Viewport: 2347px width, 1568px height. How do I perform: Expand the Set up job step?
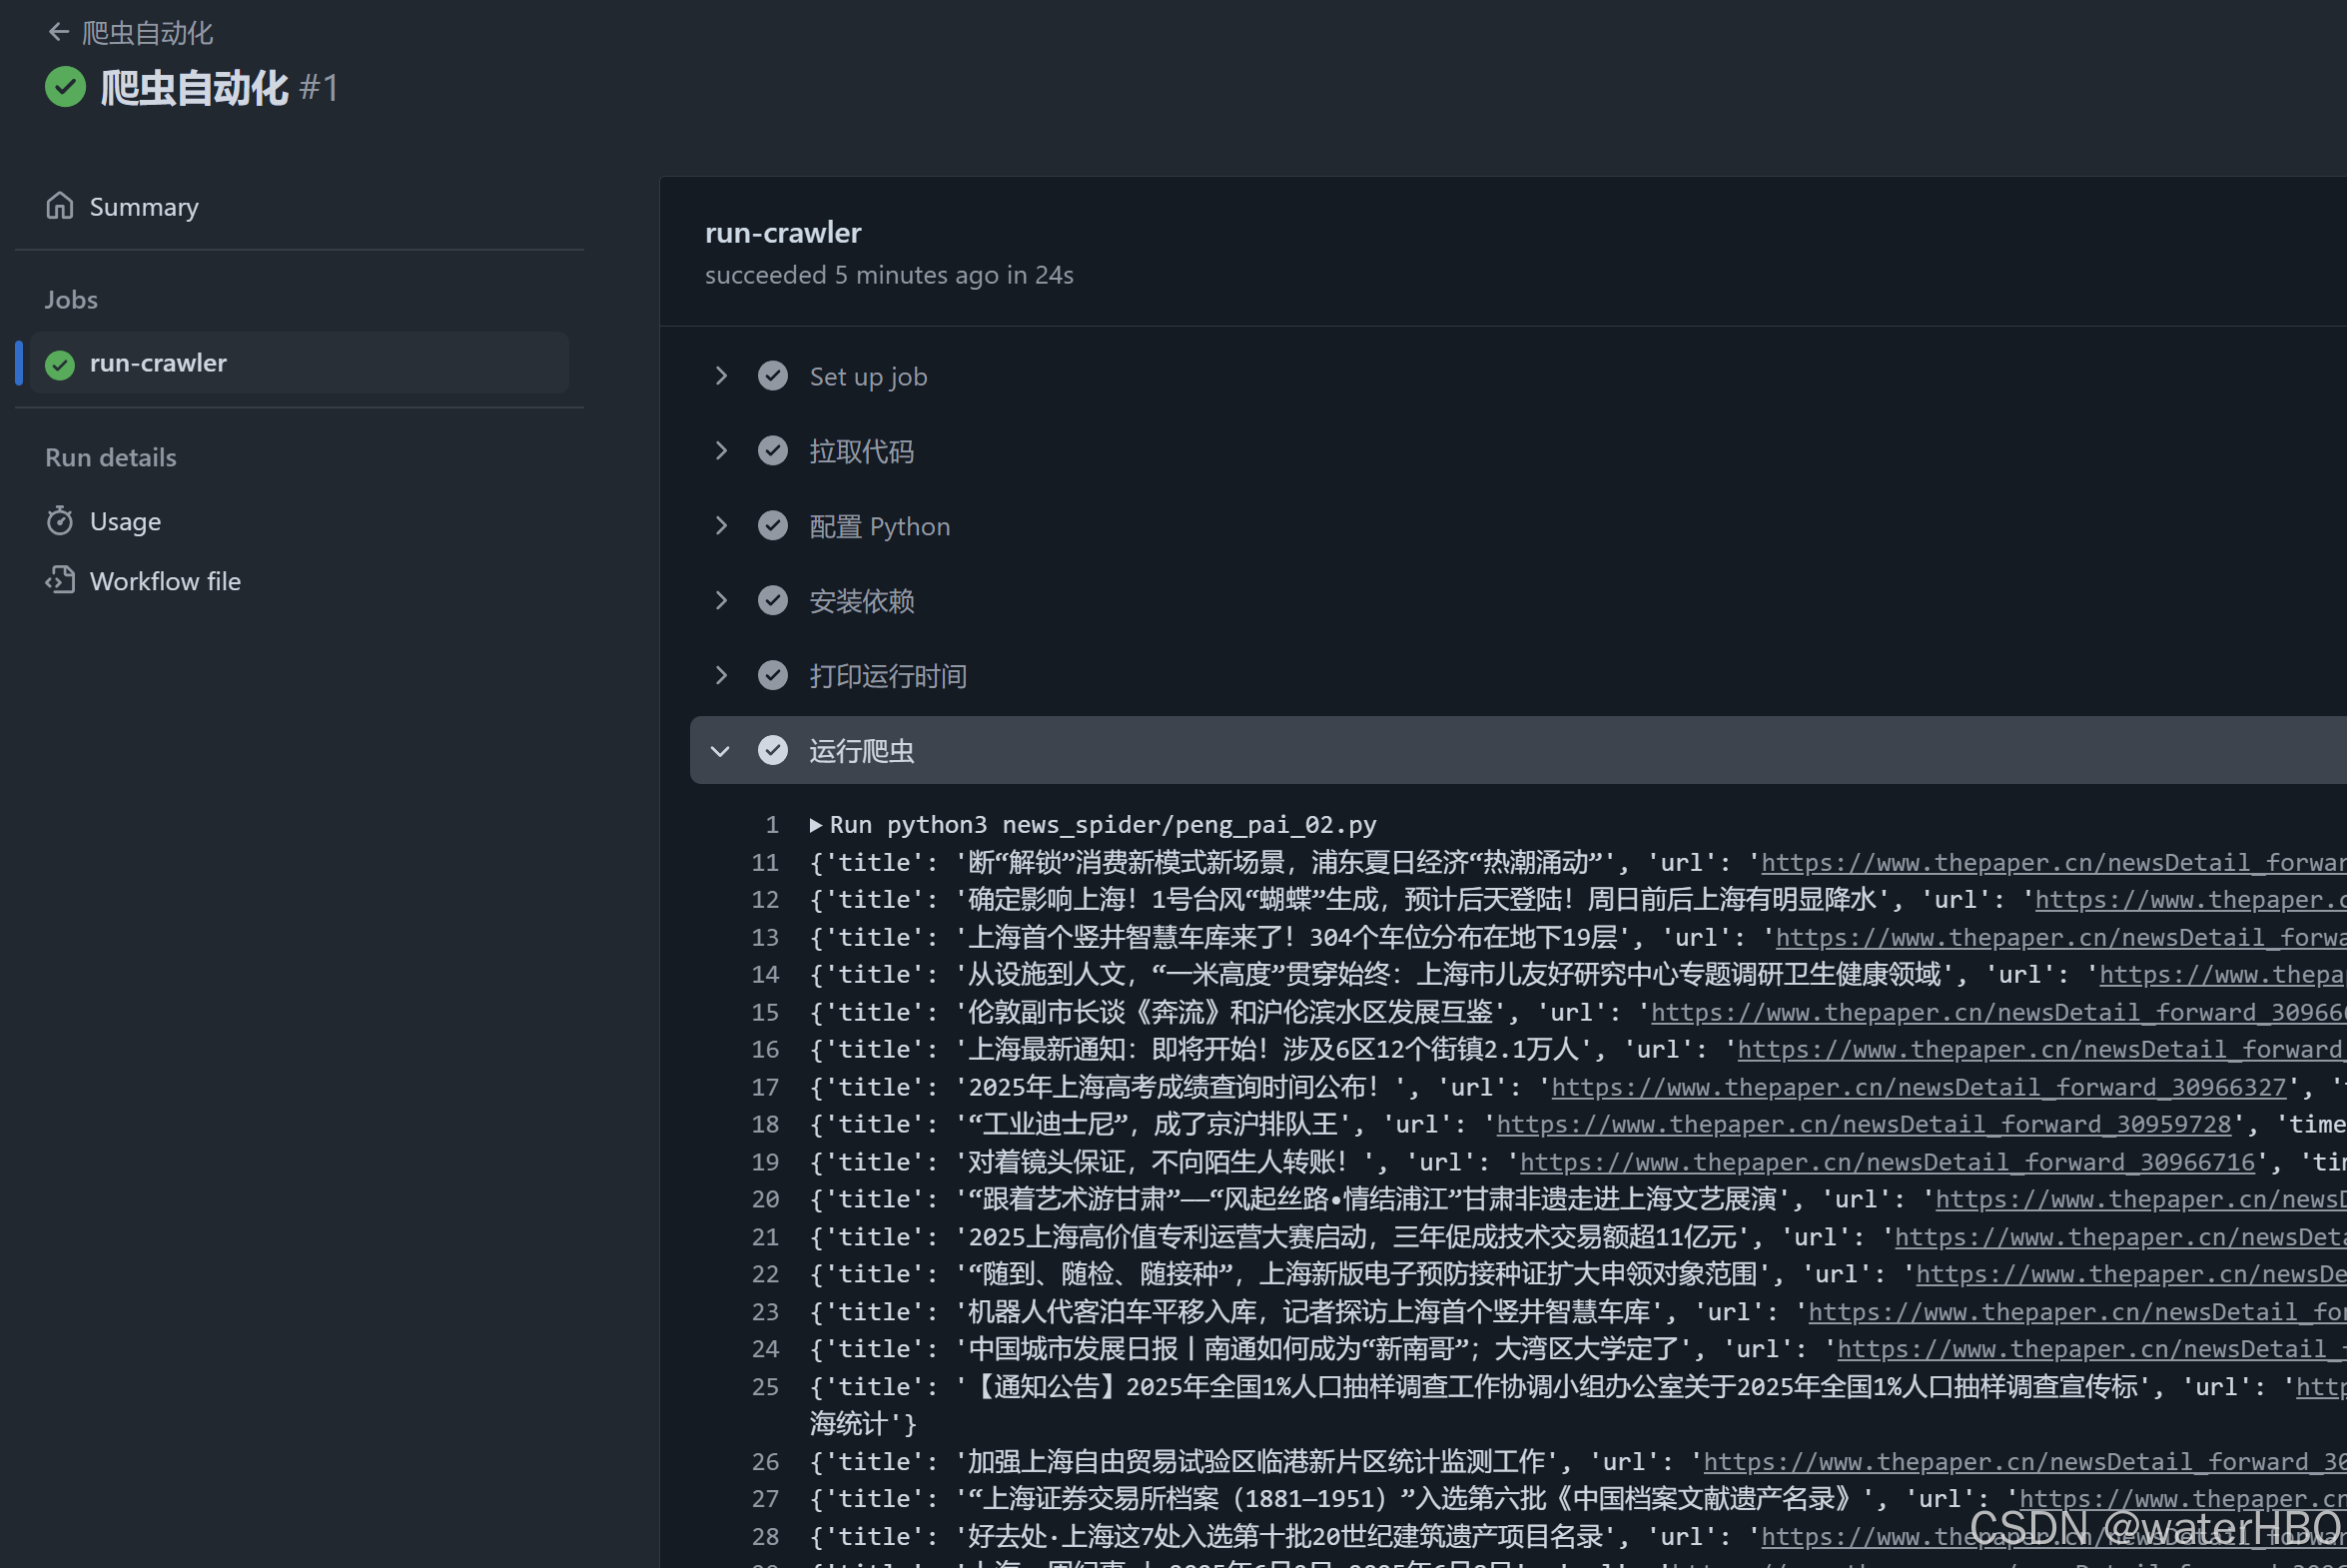(721, 376)
